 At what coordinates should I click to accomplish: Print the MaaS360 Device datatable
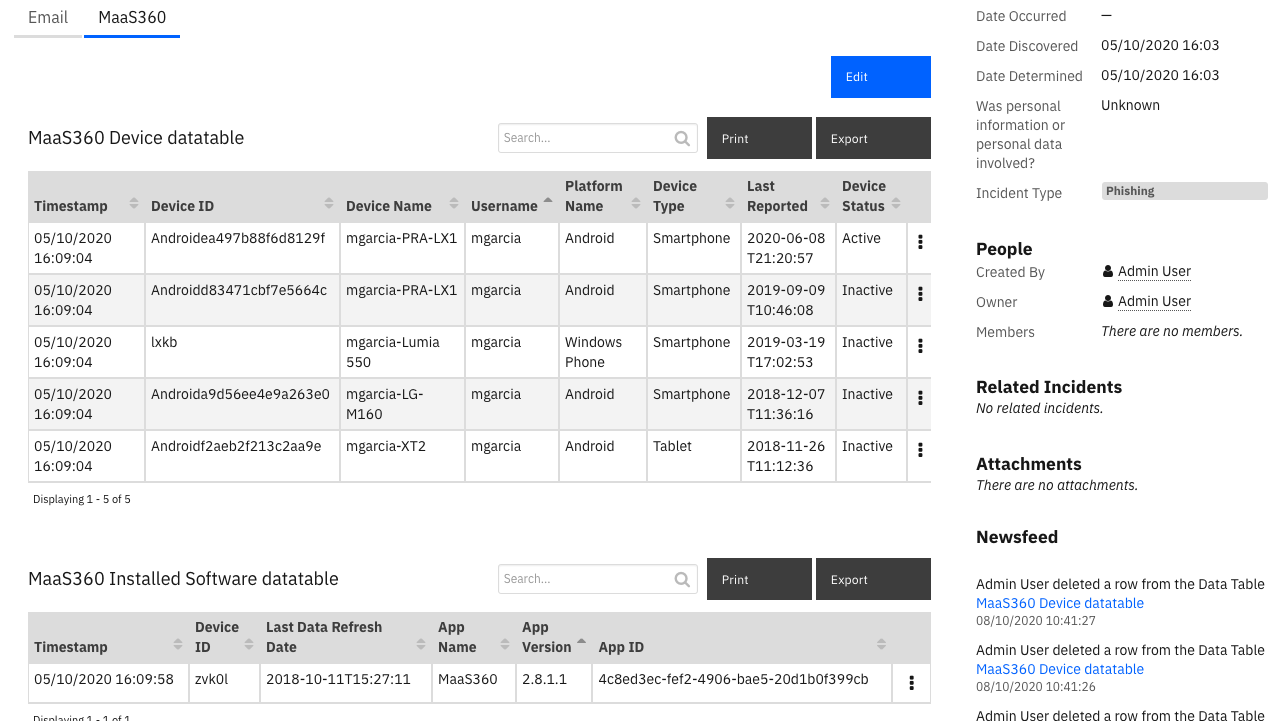pyautogui.click(x=759, y=138)
